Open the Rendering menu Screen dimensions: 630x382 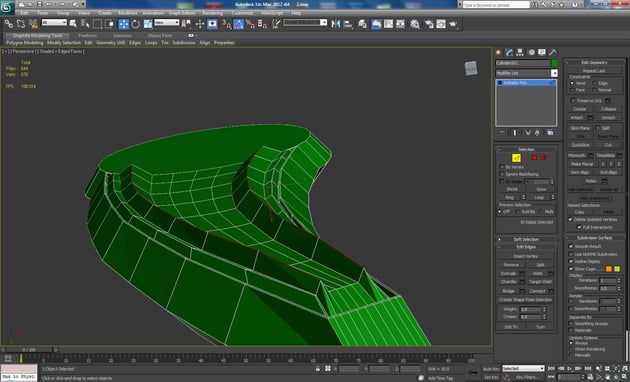click(x=213, y=13)
